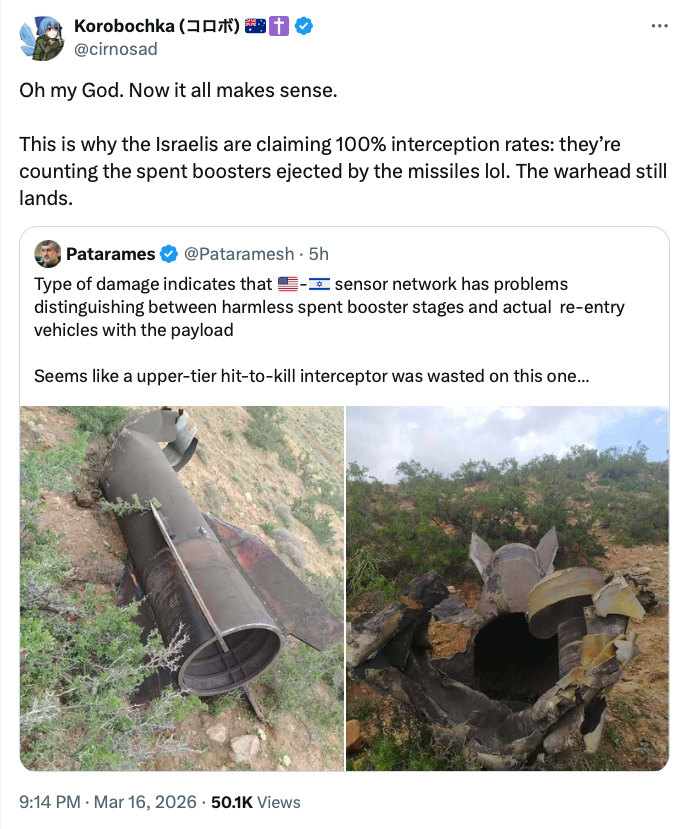This screenshot has height=829, width=689.
Task: Click Korobochka's blue verified badge
Action: point(303,27)
